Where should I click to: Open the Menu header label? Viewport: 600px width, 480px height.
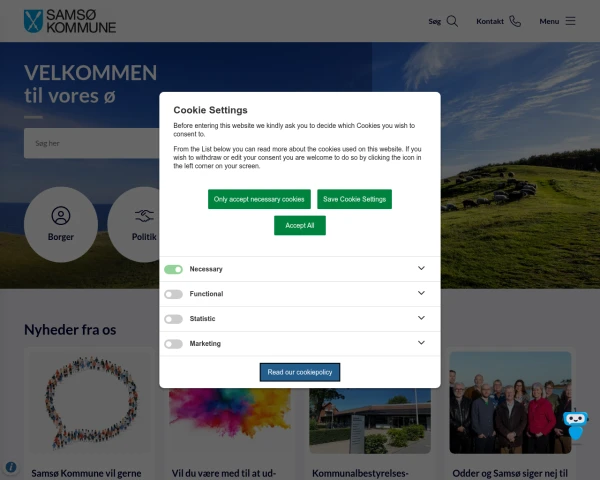(x=549, y=21)
